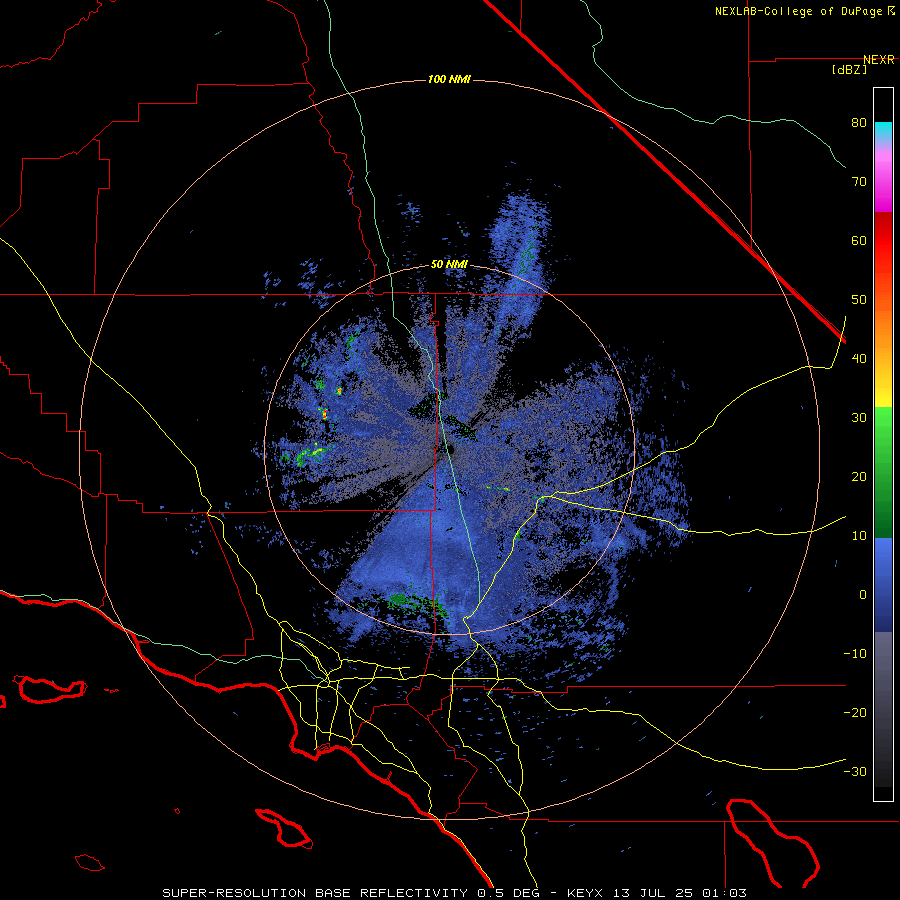Click the 20 value on dBZ scale

pyautogui.click(x=859, y=477)
